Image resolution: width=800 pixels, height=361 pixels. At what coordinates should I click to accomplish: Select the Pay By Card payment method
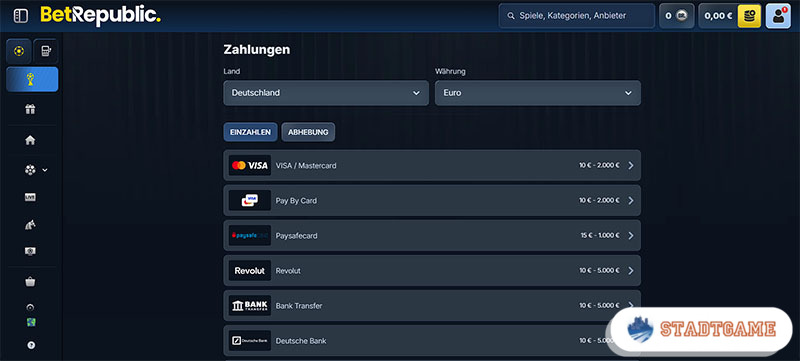pyautogui.click(x=432, y=200)
